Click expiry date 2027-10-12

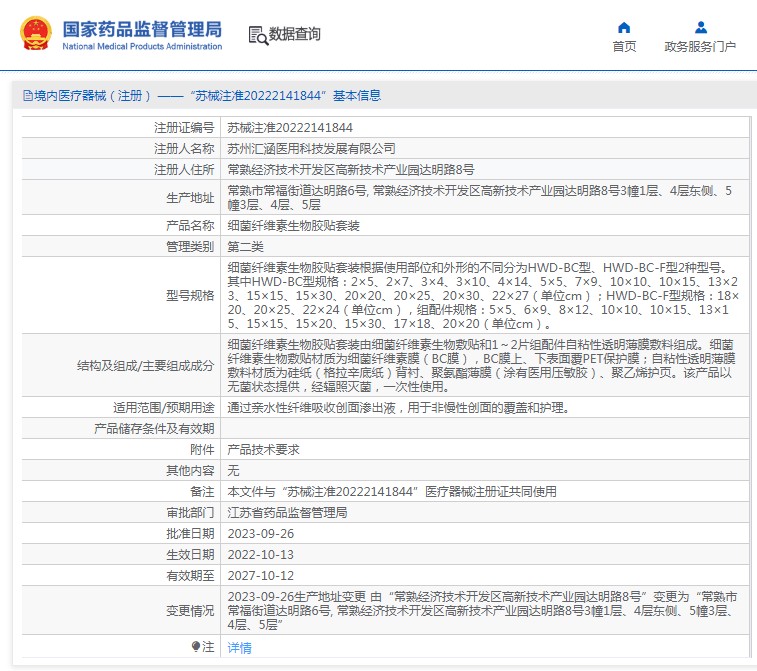click(261, 575)
